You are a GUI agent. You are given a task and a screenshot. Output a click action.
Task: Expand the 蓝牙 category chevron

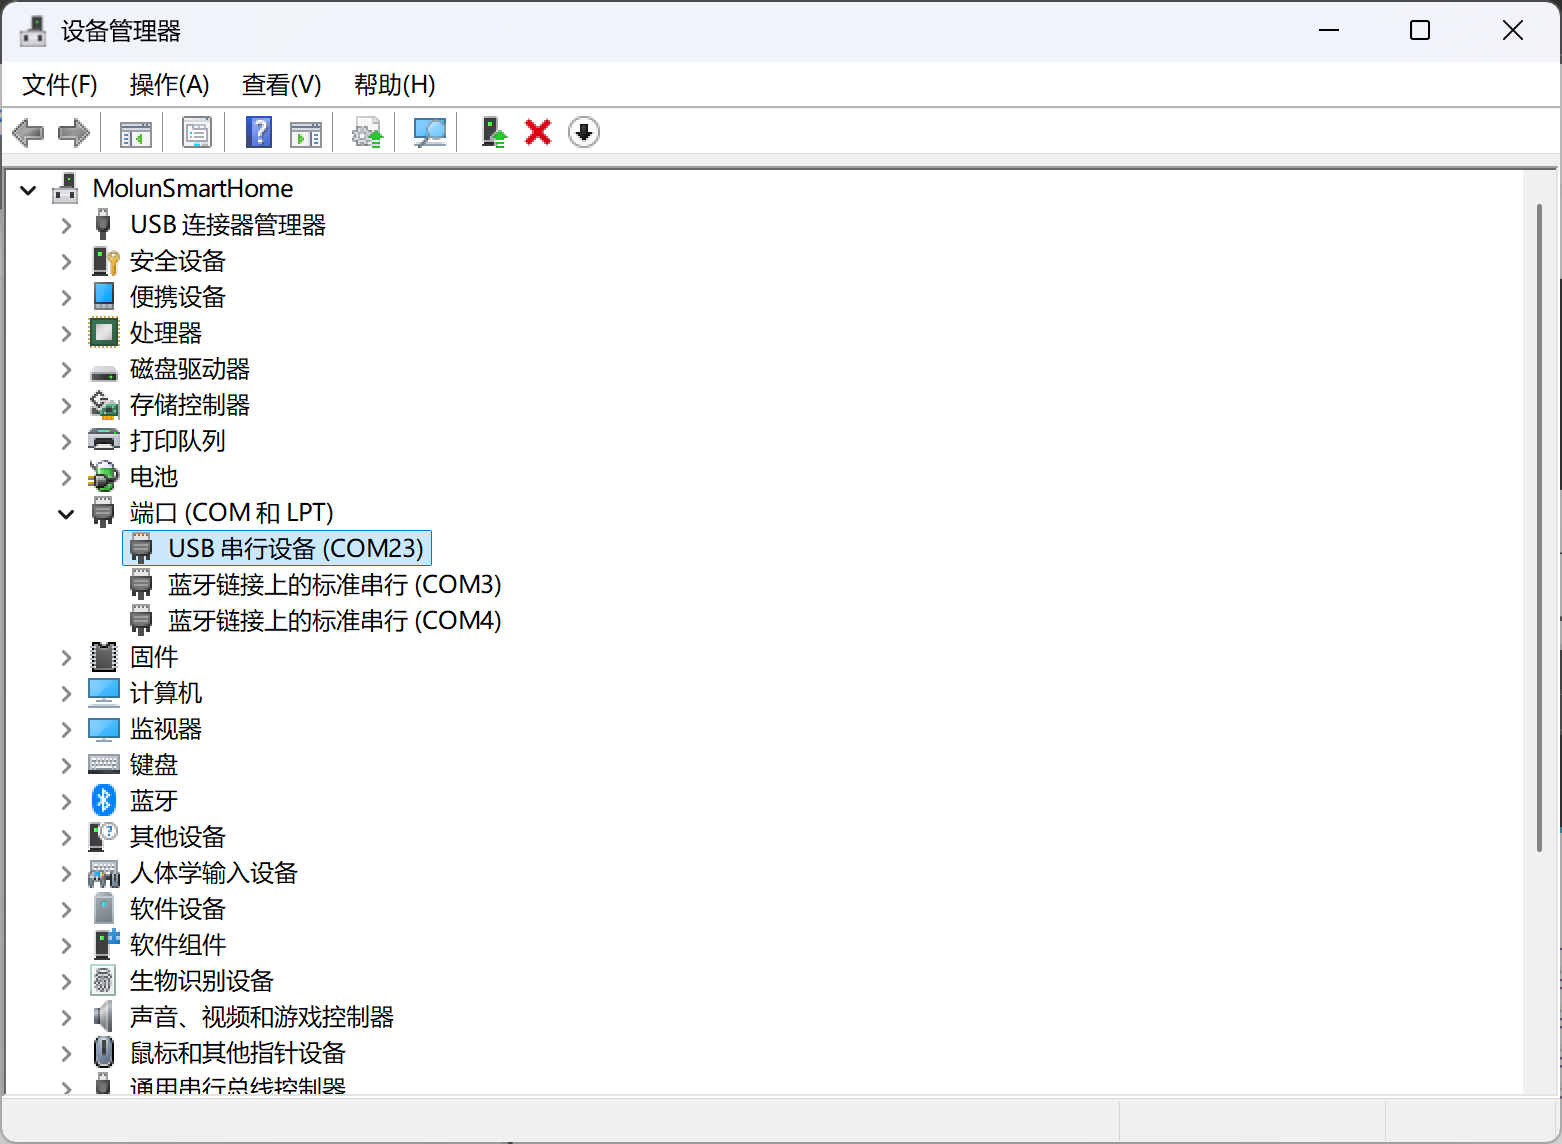click(x=66, y=802)
